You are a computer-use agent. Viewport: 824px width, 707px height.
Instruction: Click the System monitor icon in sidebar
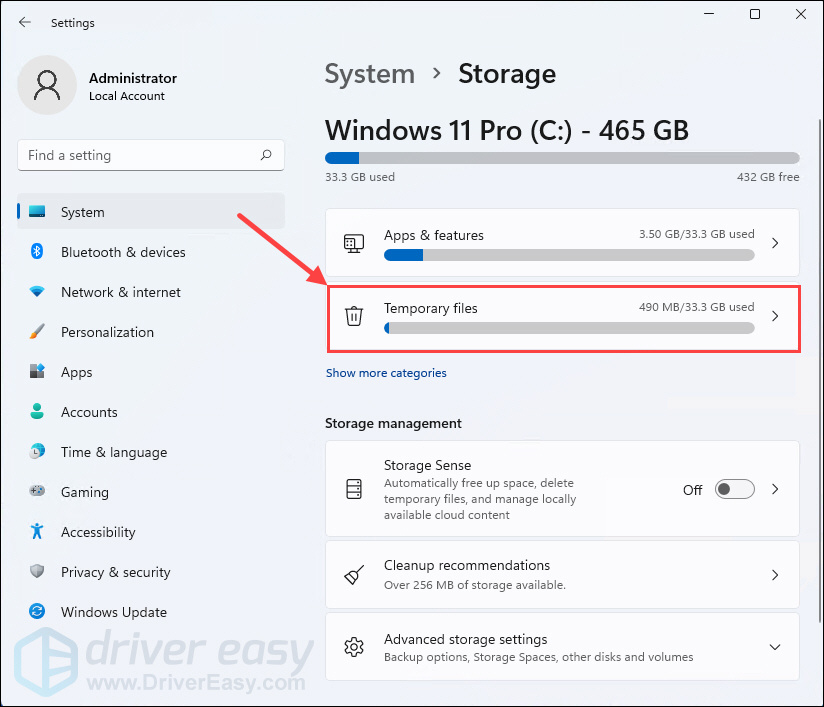tap(37, 211)
